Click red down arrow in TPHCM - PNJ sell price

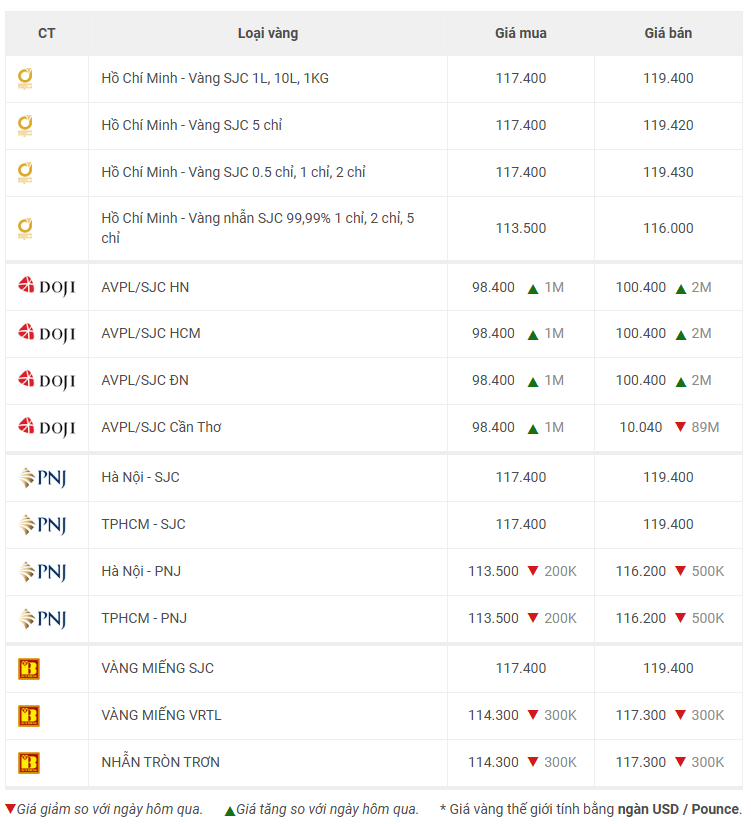pos(681,617)
